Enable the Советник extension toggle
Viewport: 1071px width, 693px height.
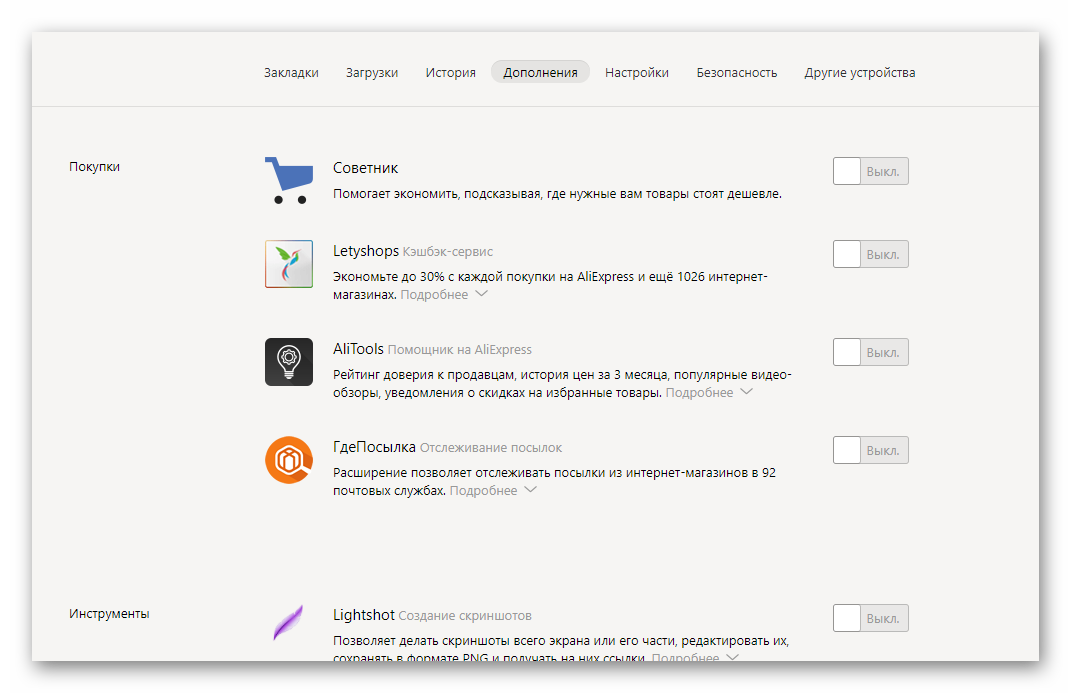(870, 172)
